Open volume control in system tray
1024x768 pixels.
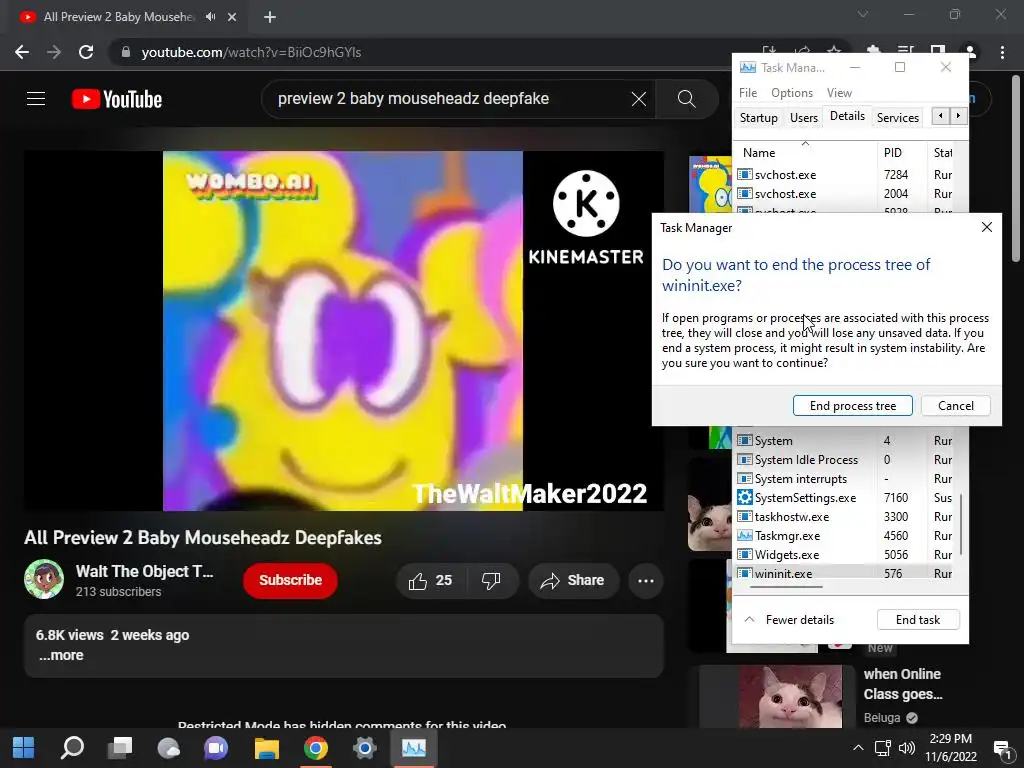pos(906,748)
